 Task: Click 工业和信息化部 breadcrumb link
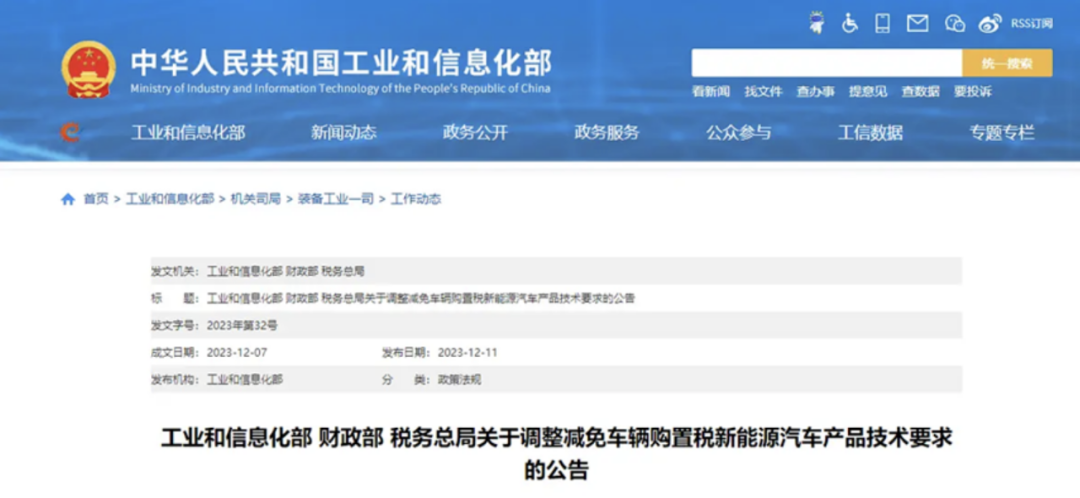tap(169, 199)
